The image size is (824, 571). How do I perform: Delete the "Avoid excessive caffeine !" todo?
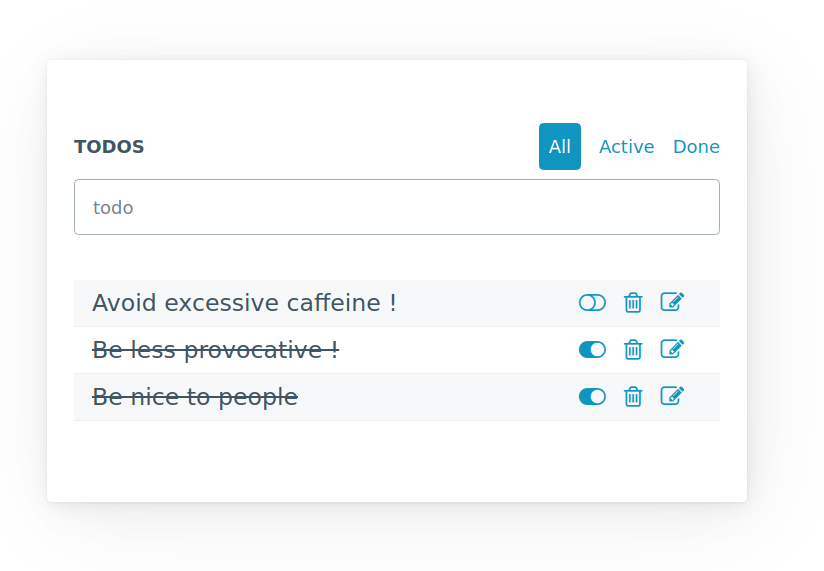click(x=633, y=303)
